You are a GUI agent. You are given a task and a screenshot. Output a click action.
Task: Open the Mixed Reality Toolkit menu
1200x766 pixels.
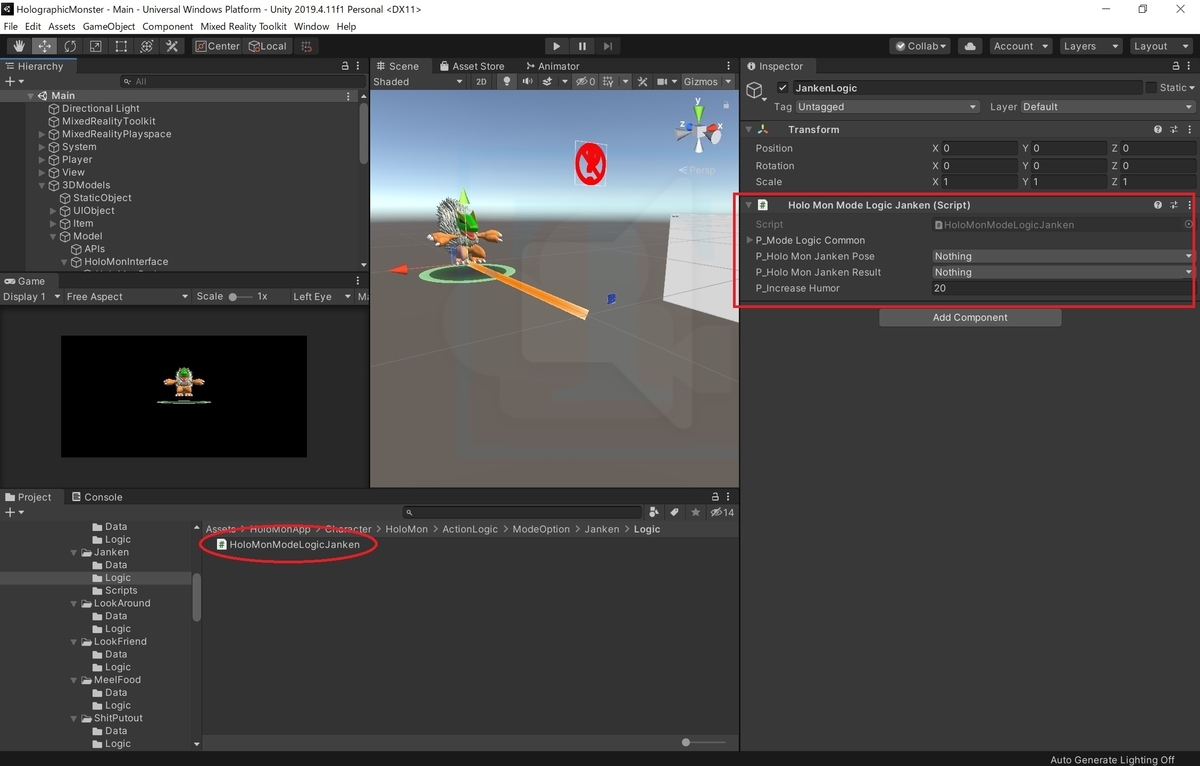(243, 26)
